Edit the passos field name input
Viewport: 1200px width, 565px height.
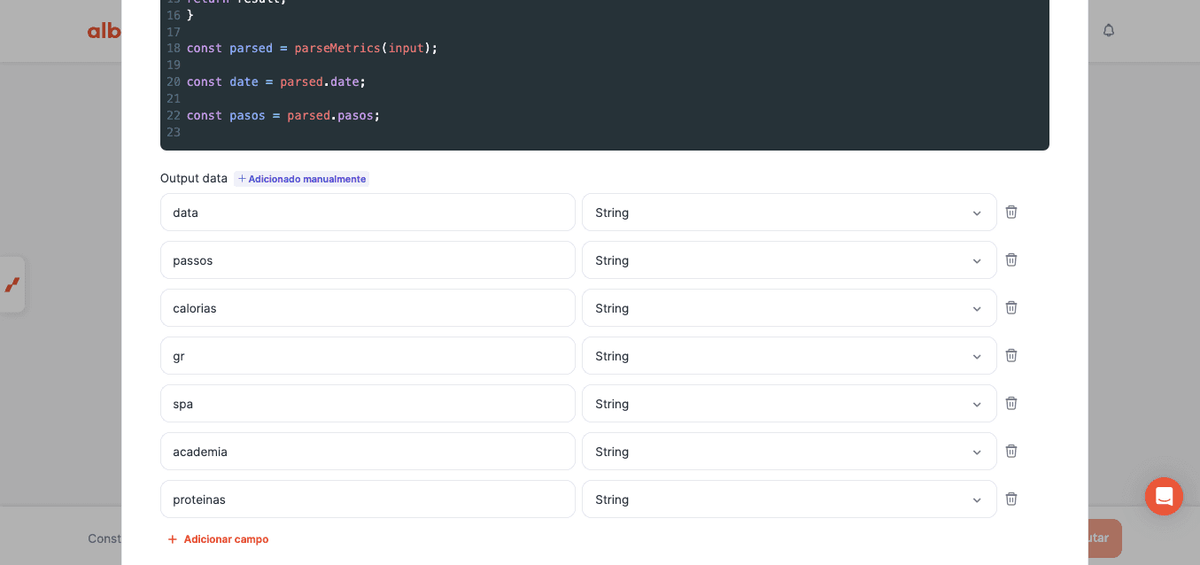coord(368,260)
